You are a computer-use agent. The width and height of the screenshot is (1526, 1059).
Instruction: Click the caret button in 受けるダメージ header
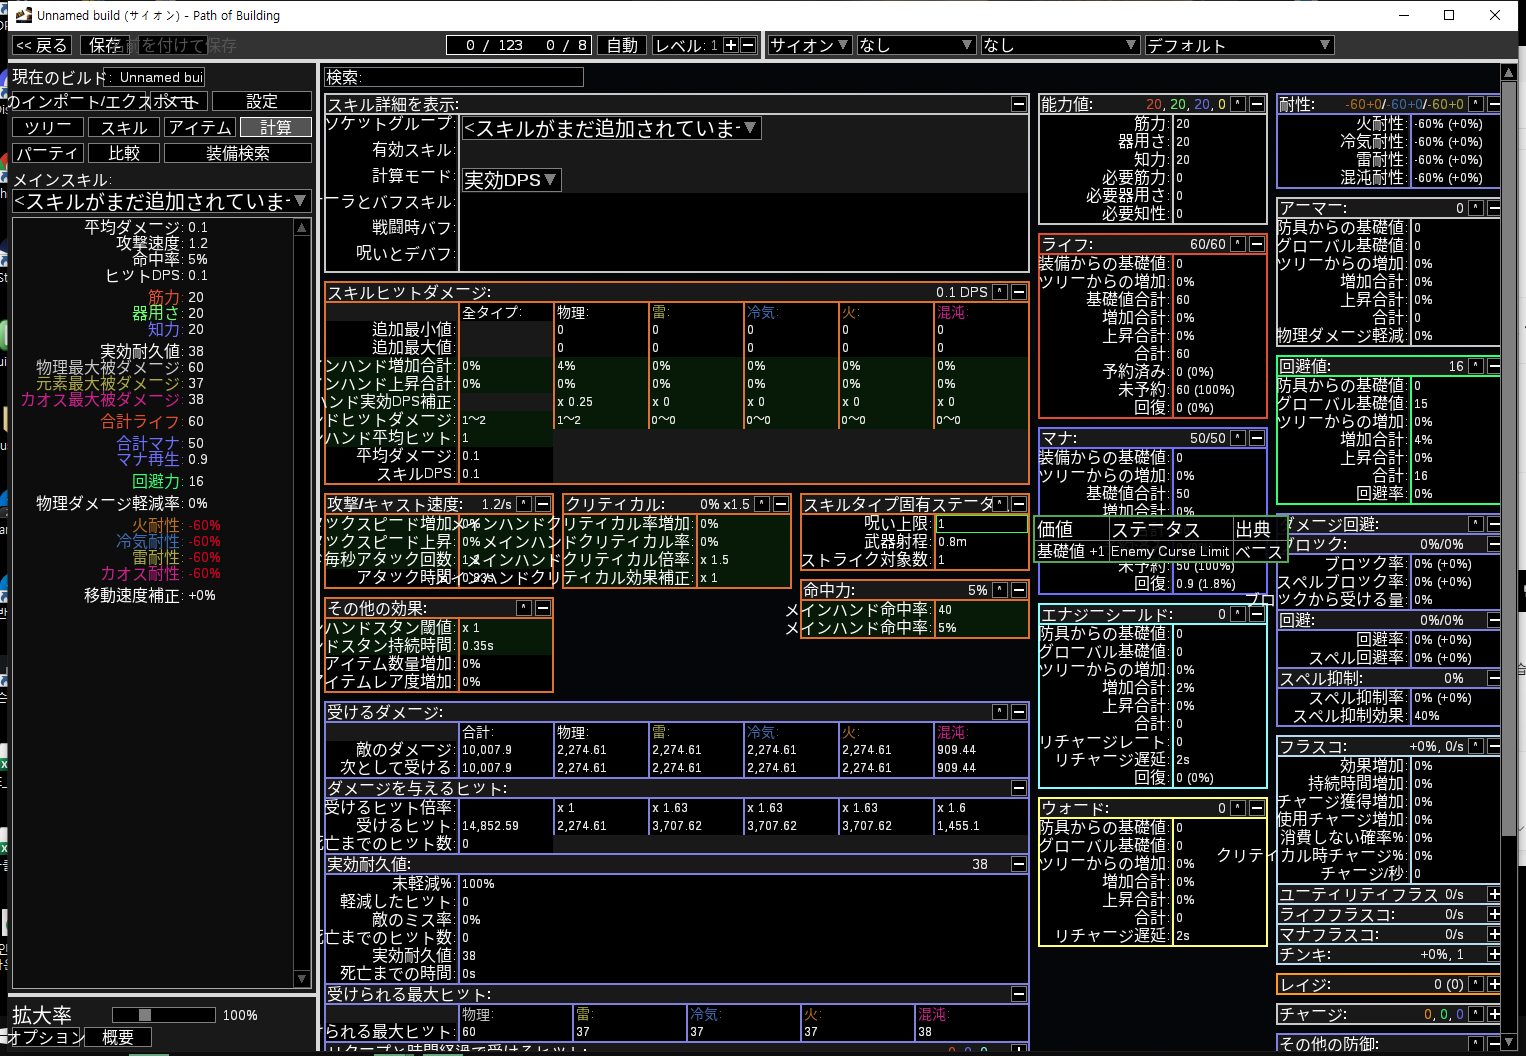coord(1001,712)
